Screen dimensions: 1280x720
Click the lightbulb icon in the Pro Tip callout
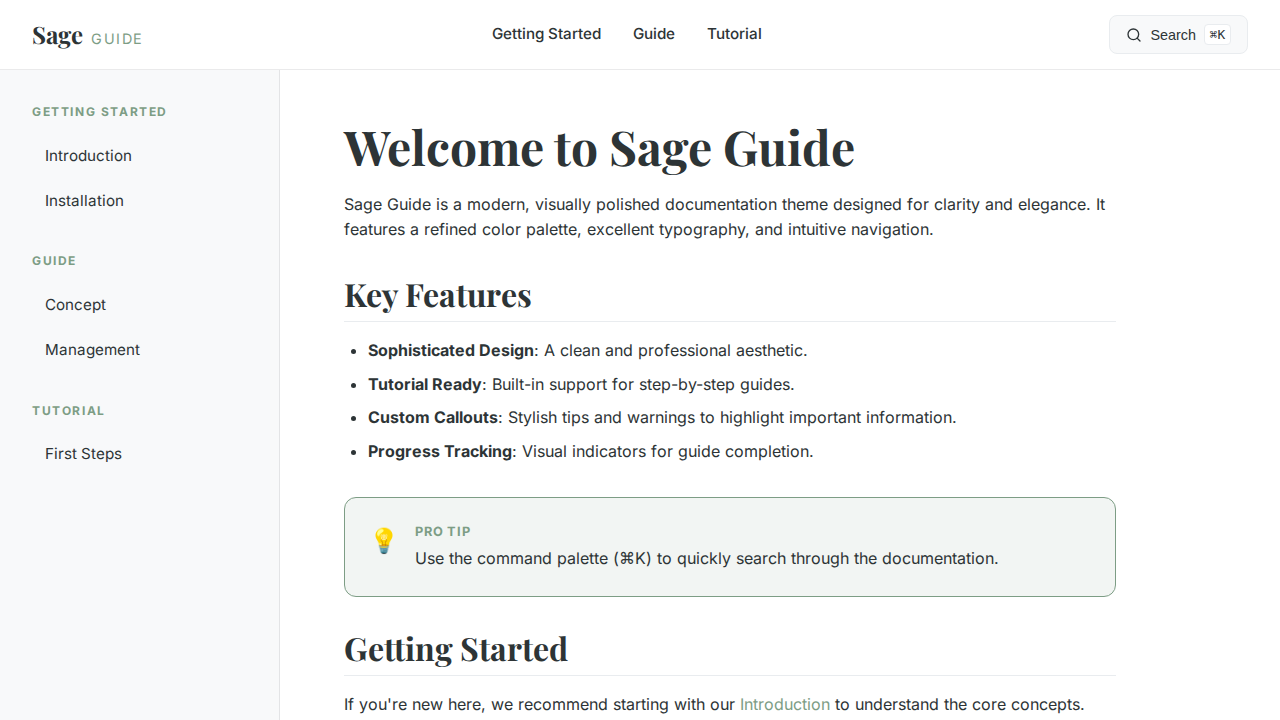pos(384,541)
